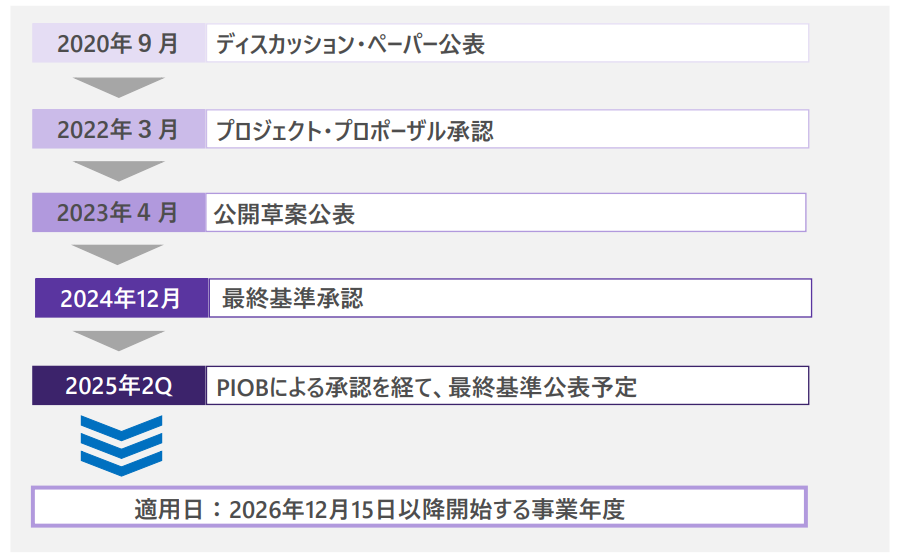Screen dimensions: 900x557
Task: Select the 2025年2Q date label
Action: (x=119, y=385)
